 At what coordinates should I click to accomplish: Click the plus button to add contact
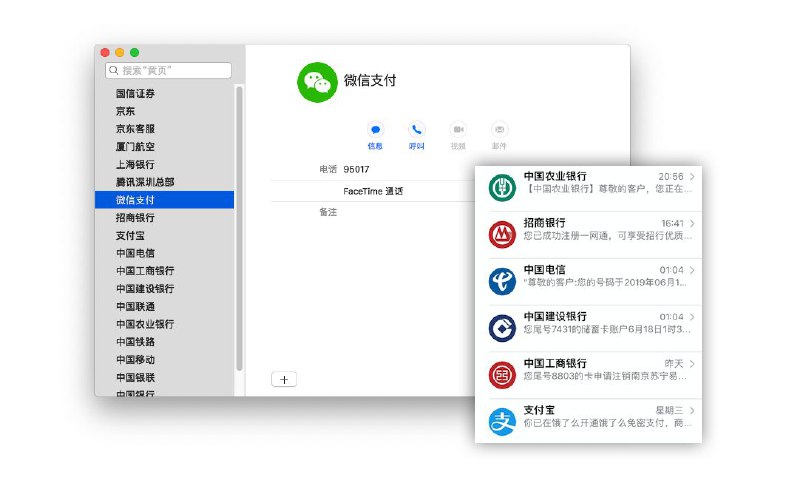click(284, 379)
